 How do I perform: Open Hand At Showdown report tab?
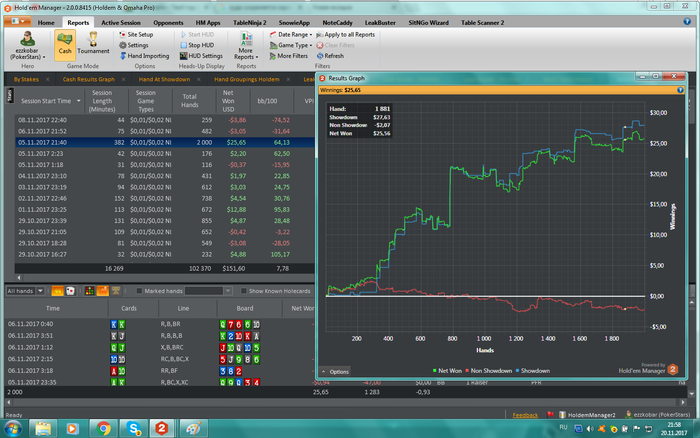pos(164,79)
